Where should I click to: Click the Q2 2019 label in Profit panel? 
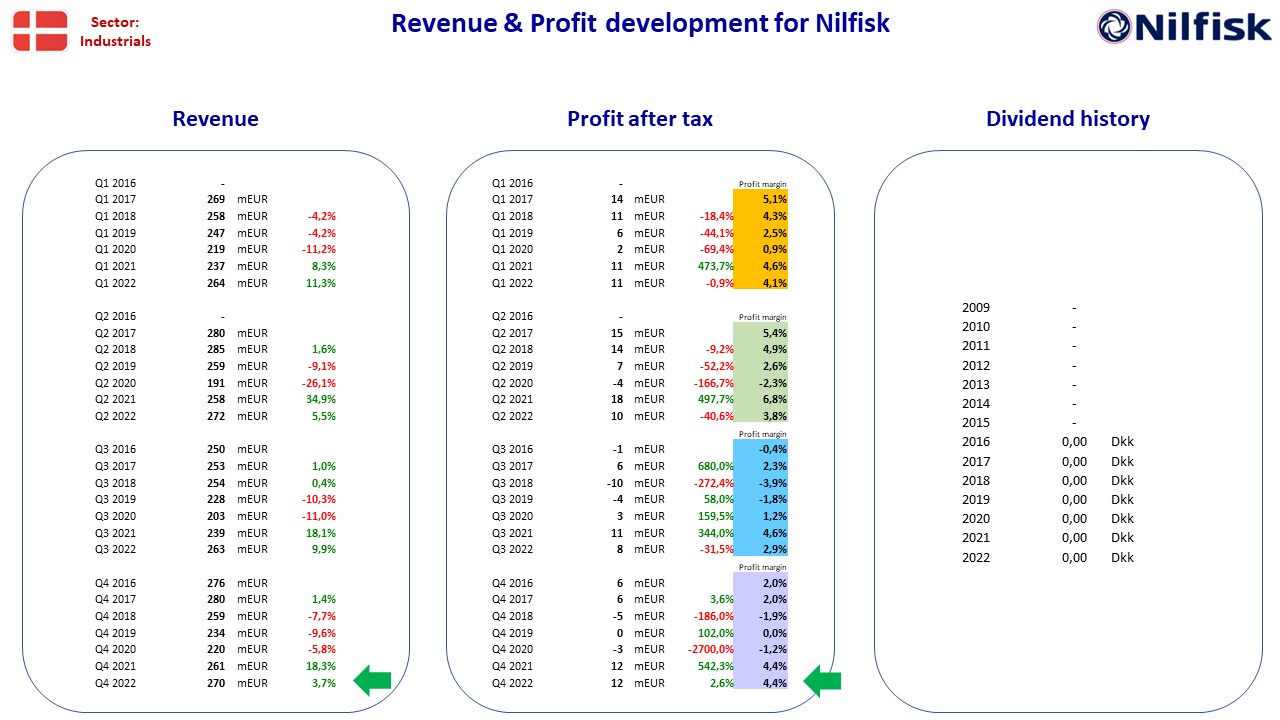click(513, 366)
